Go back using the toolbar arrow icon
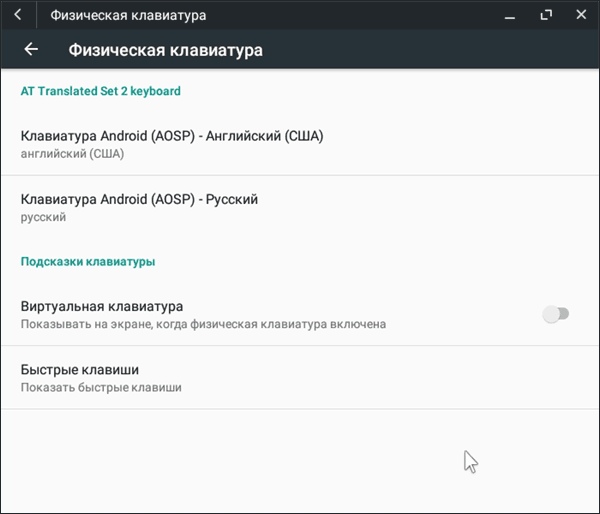This screenshot has height=514, width=600. 31,49
